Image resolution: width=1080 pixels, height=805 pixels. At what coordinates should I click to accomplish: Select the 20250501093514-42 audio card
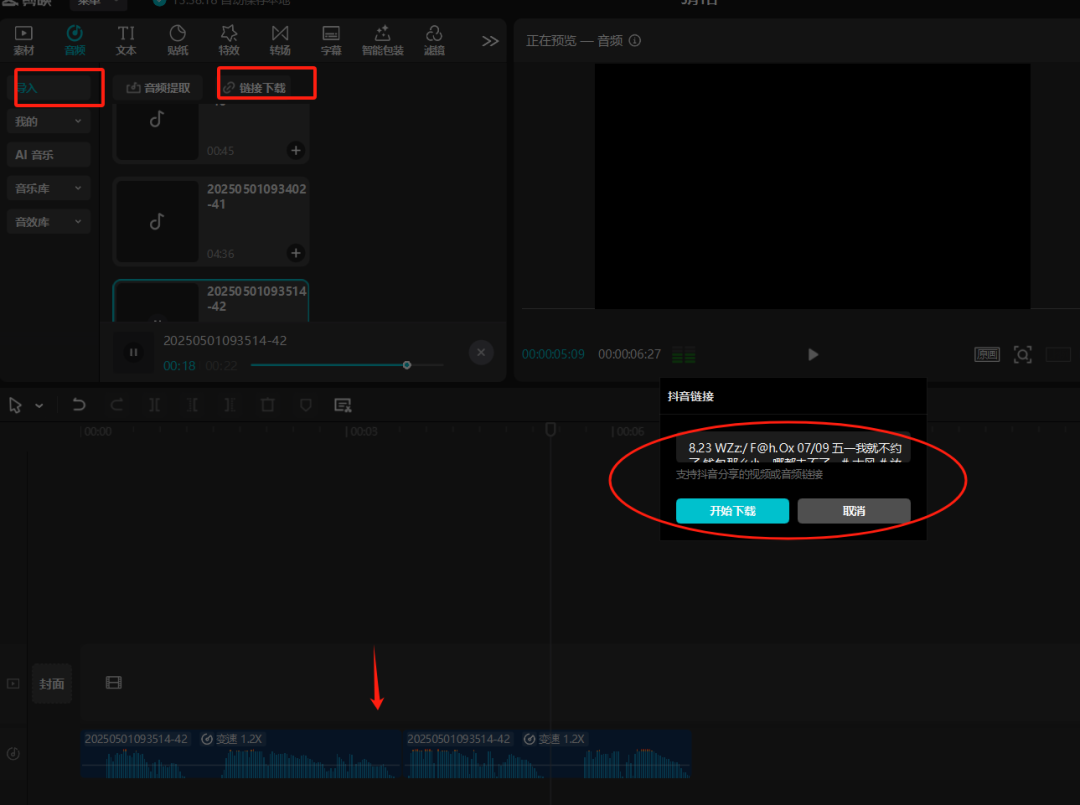tap(211, 301)
